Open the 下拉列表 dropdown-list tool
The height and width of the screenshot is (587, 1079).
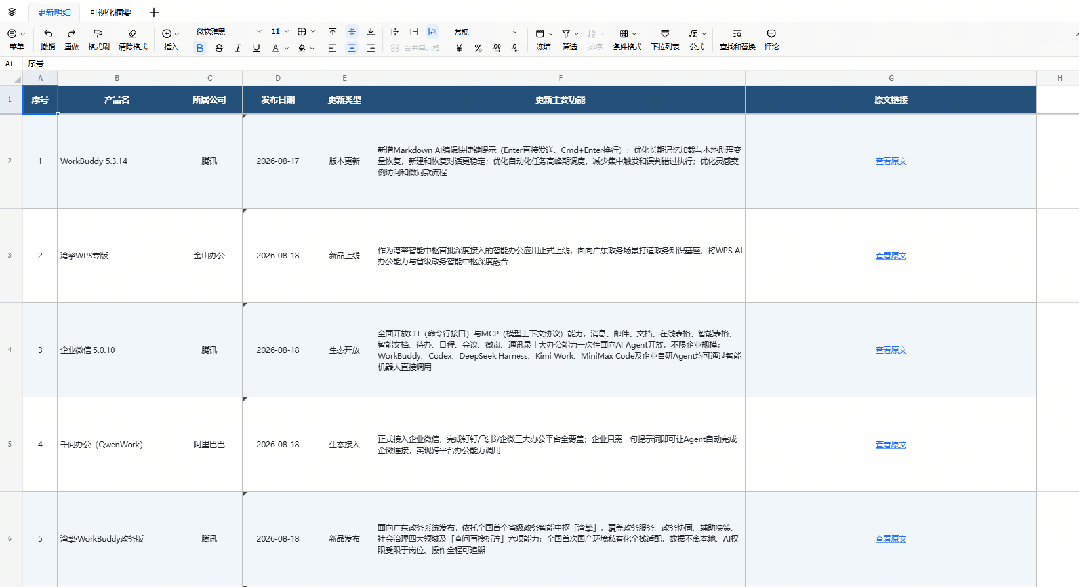[665, 39]
